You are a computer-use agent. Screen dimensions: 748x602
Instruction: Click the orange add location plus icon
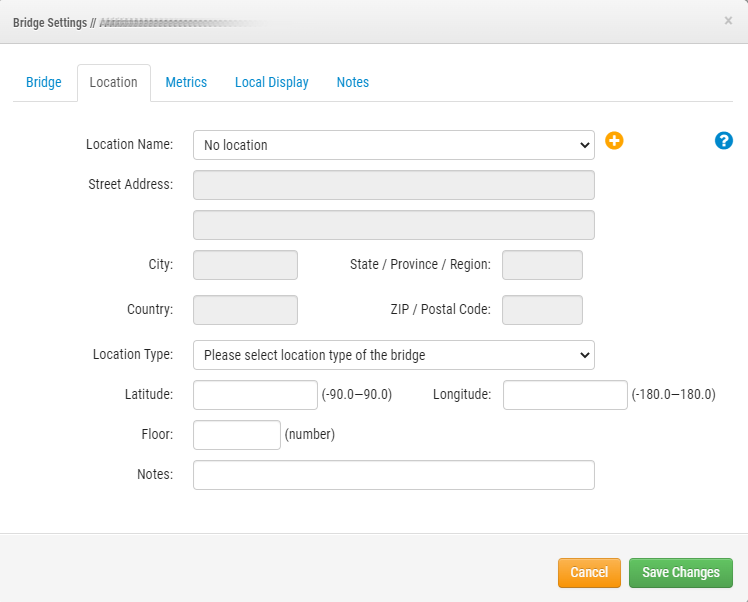(614, 141)
